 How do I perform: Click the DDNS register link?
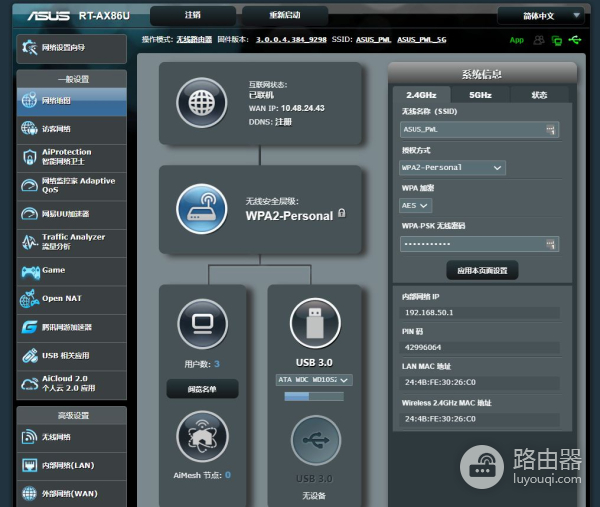pos(284,122)
